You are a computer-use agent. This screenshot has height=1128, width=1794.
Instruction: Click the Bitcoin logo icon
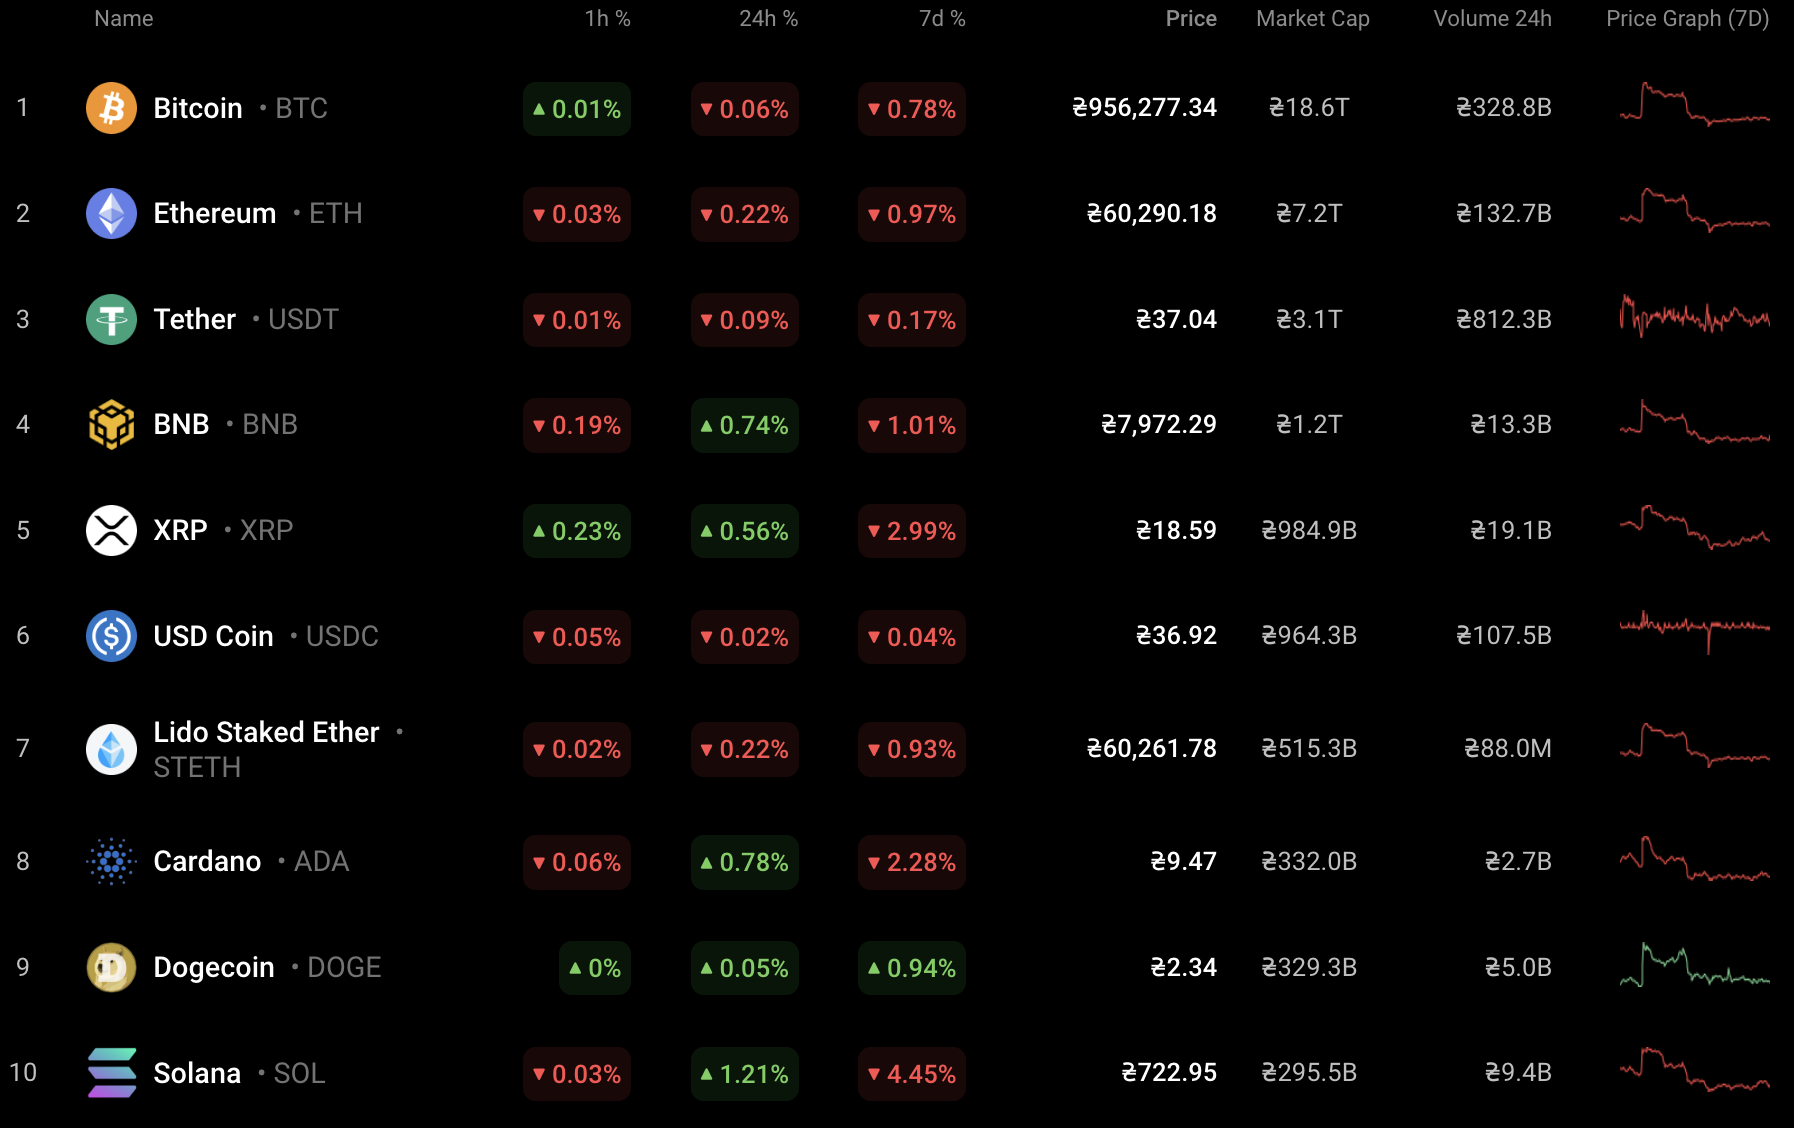pyautogui.click(x=111, y=108)
